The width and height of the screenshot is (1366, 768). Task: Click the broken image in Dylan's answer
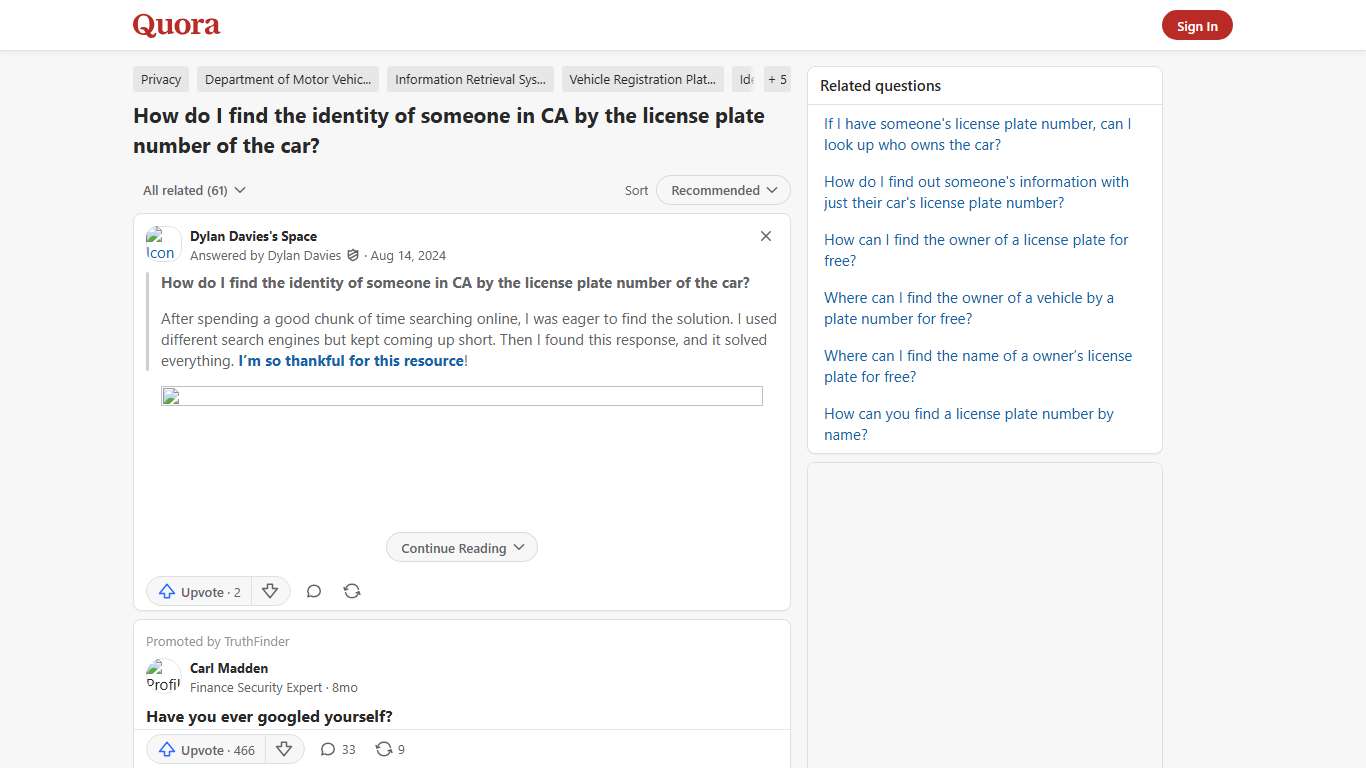point(462,396)
